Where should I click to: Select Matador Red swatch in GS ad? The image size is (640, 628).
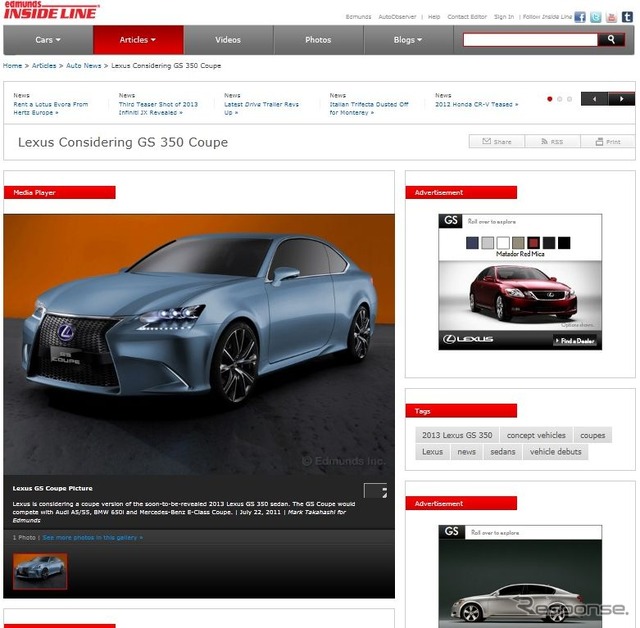(x=533, y=243)
